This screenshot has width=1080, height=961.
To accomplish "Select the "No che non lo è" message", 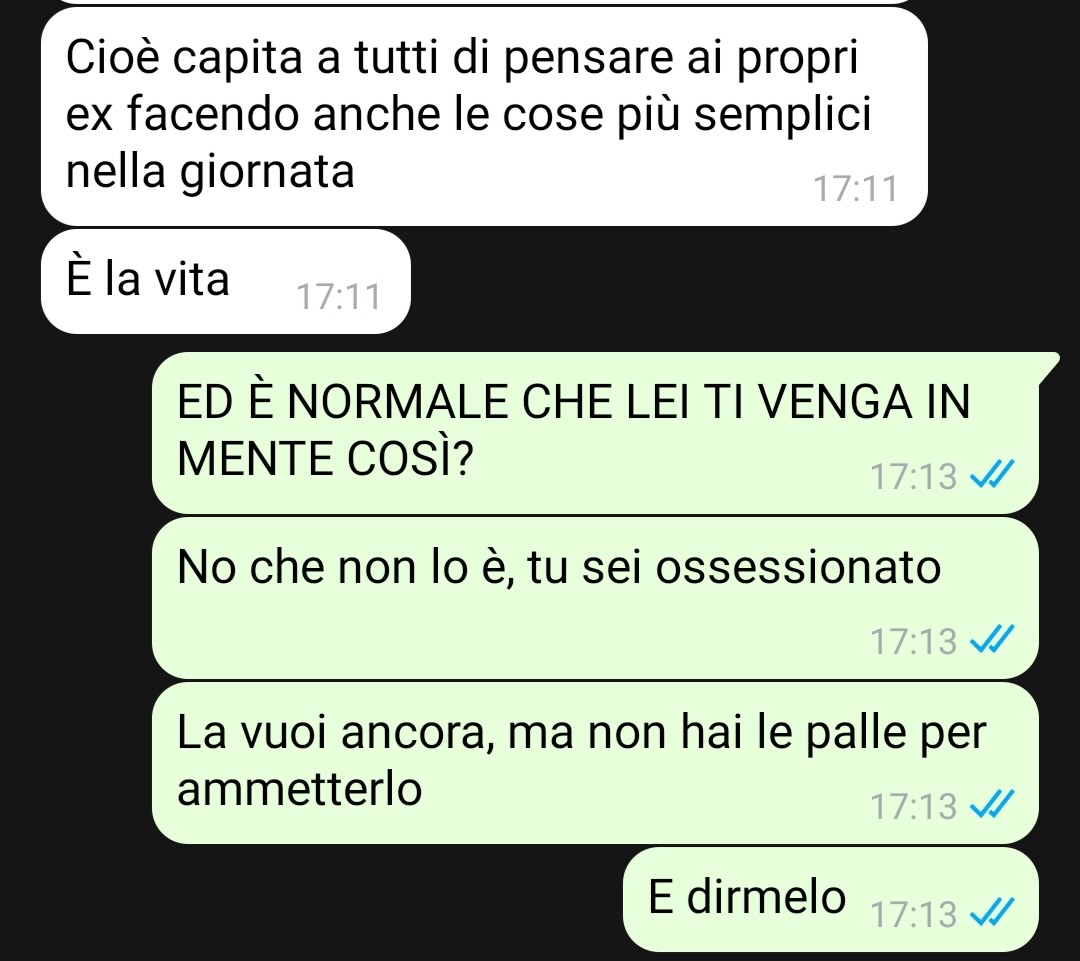I will 595,598.
